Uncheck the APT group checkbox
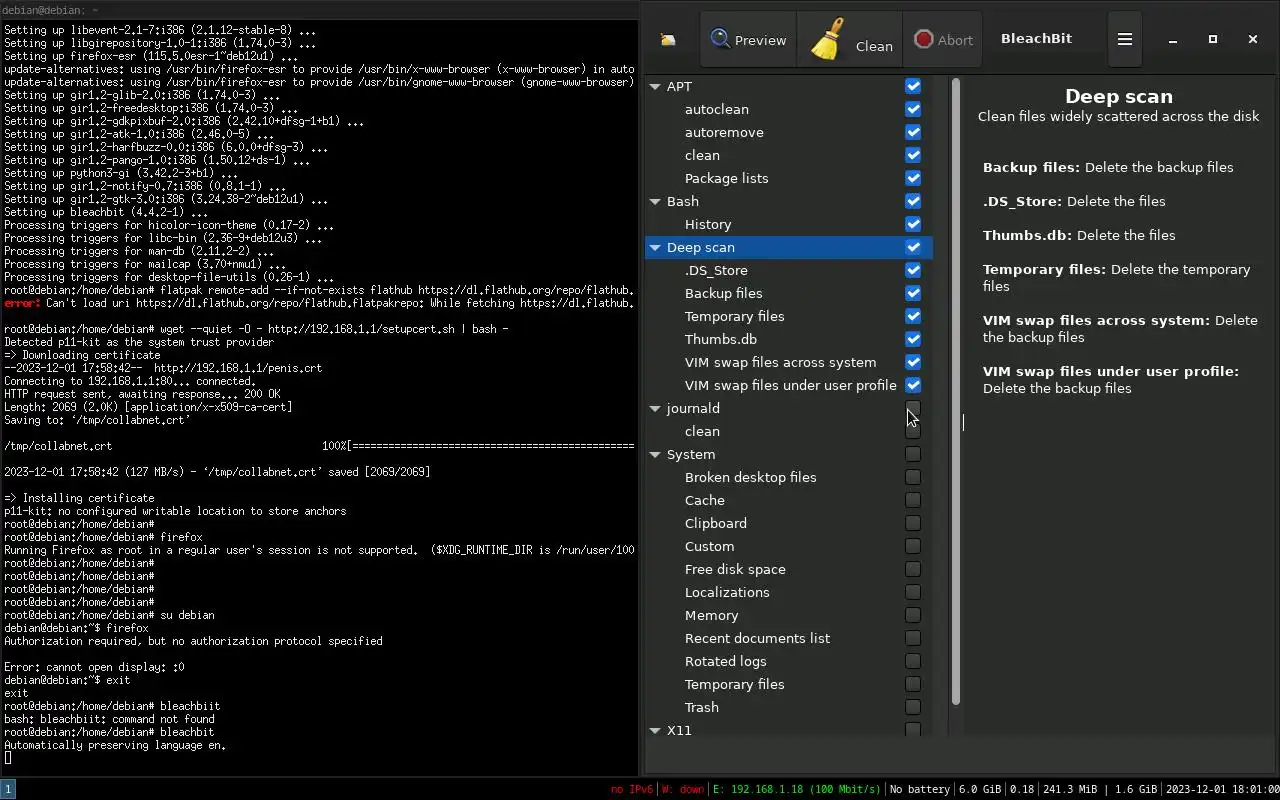Viewport: 1280px width, 800px height. point(913,86)
